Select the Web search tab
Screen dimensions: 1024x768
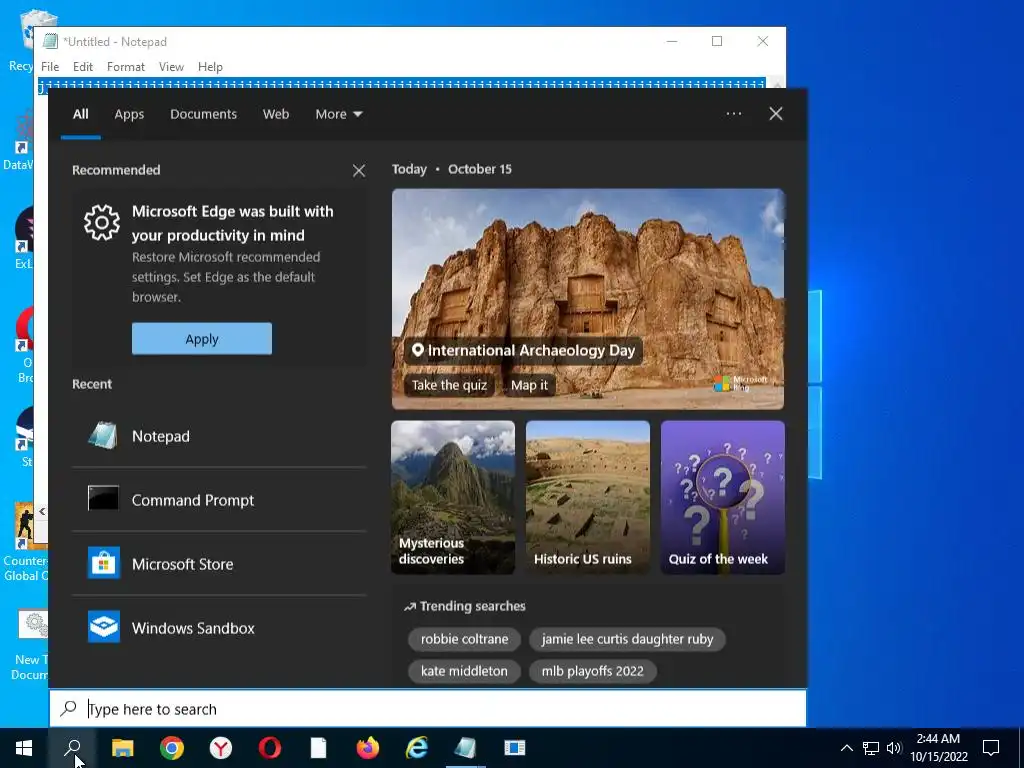click(276, 114)
